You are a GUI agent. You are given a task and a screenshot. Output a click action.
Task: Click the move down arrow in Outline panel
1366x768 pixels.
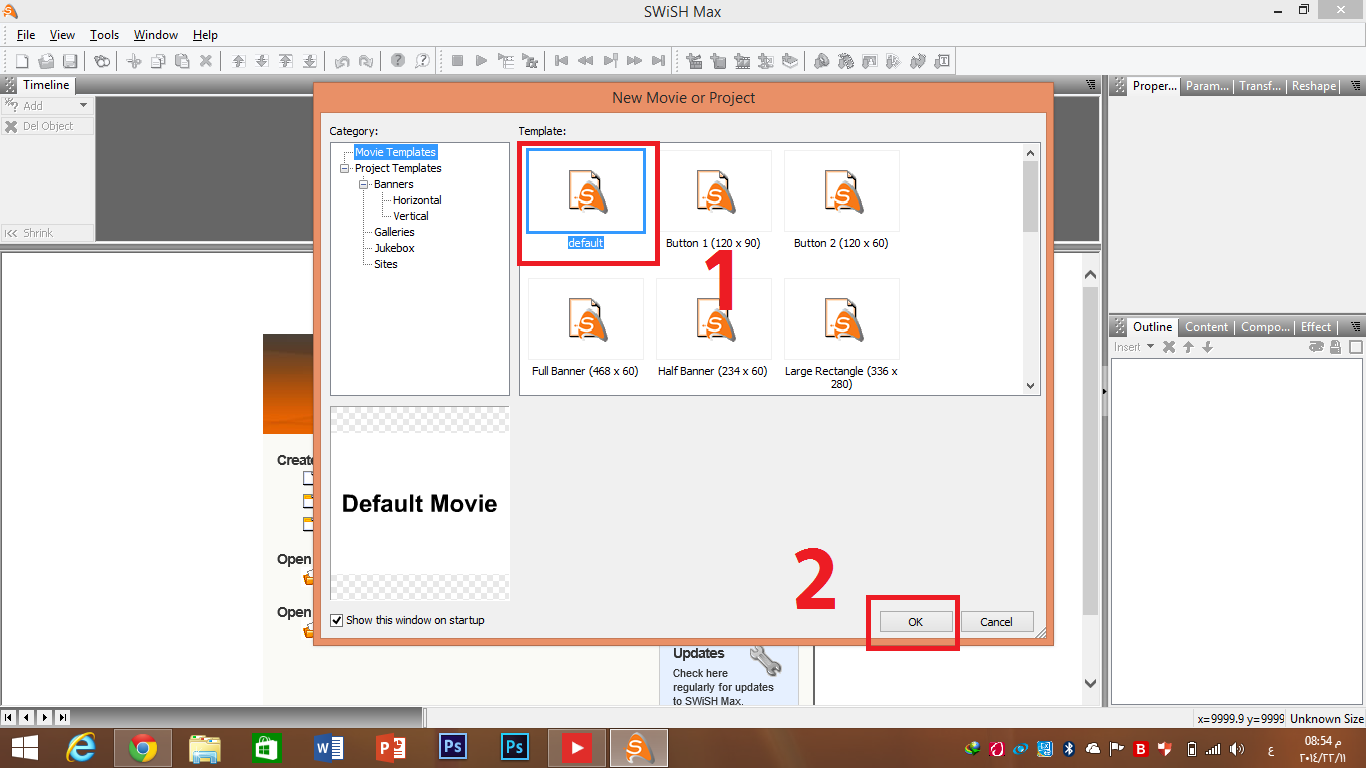pyautogui.click(x=1207, y=347)
